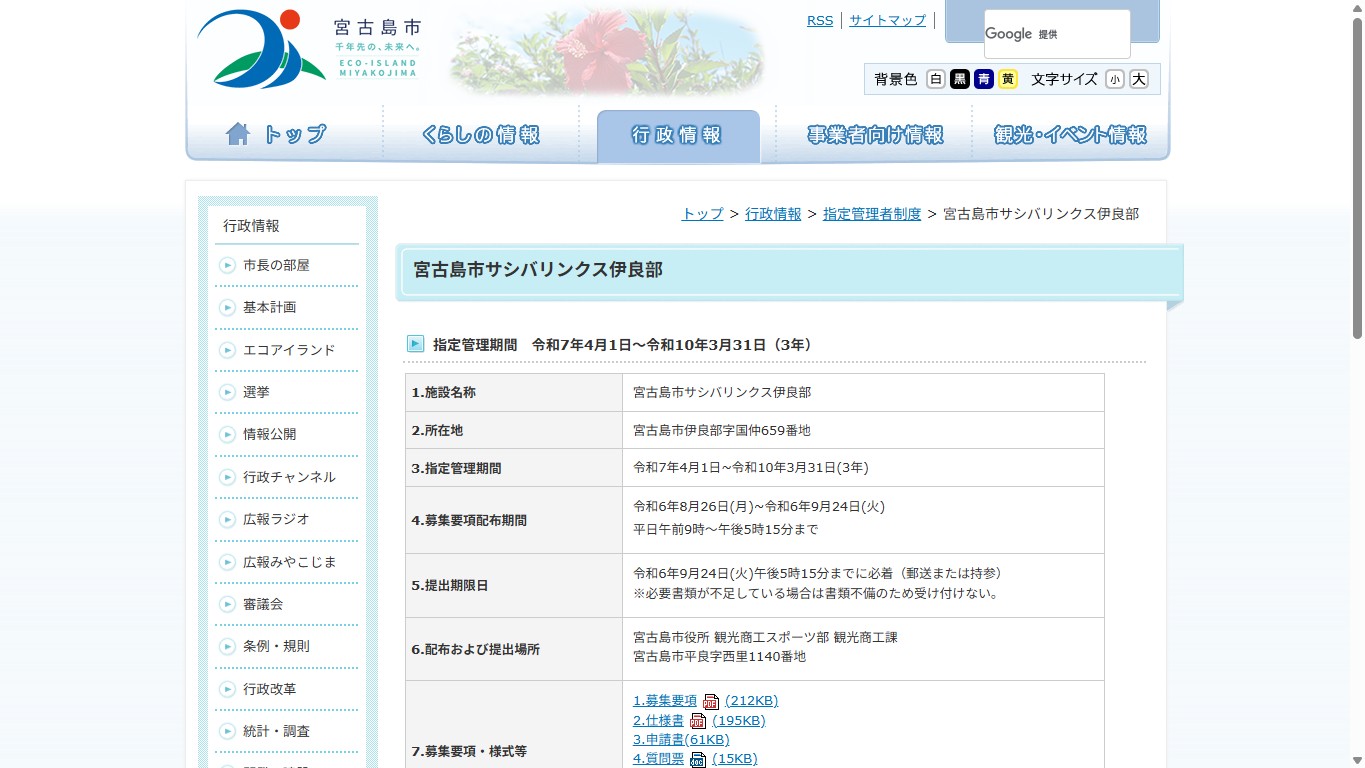1365x768 pixels.
Task: Click the hibiscus header banner image
Action: pyautogui.click(x=606, y=50)
